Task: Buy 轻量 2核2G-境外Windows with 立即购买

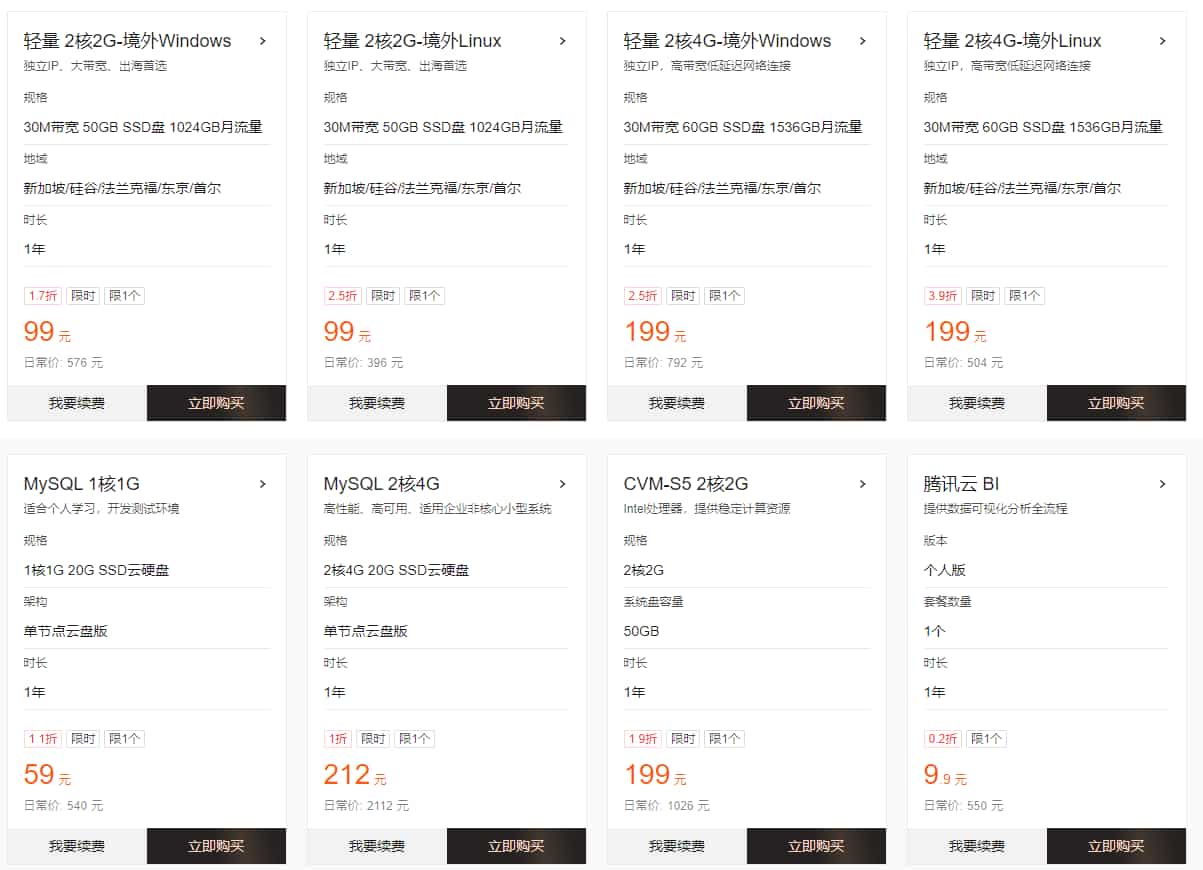Action: click(216, 403)
